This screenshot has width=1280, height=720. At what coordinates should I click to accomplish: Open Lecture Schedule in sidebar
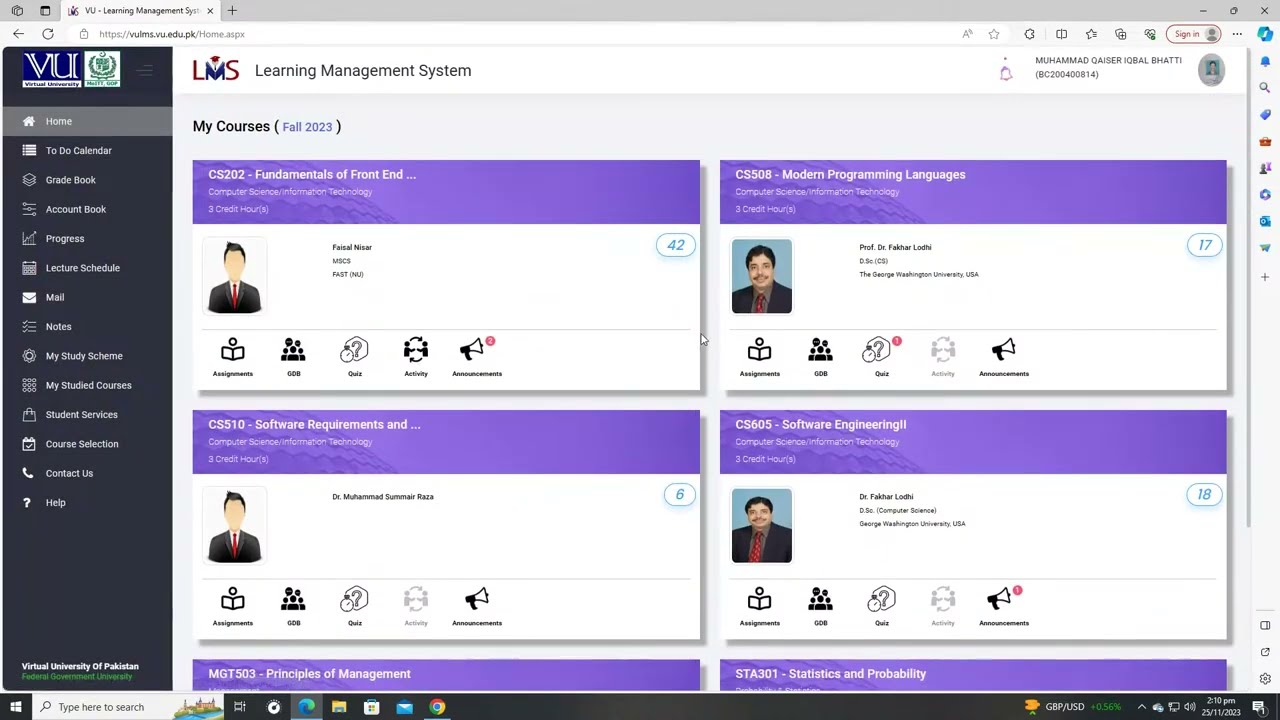pos(87,268)
